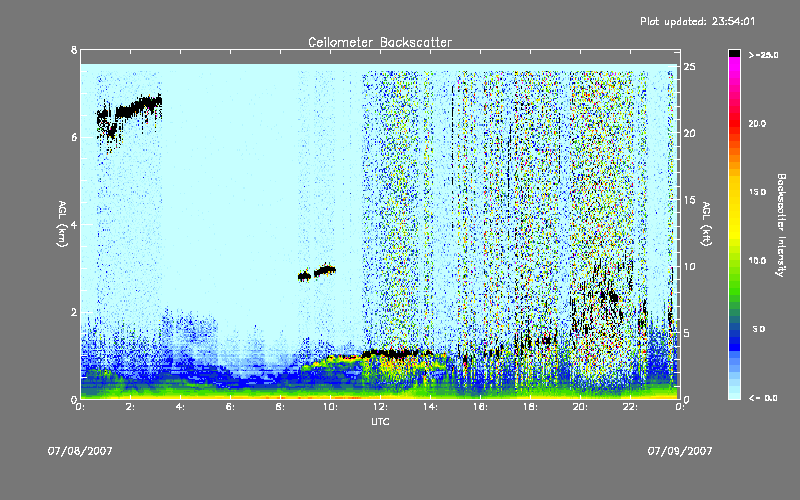The height and width of the screenshot is (500, 800).
Task: Click the ">=25.0" colorbar maximum label
Action: (763, 55)
